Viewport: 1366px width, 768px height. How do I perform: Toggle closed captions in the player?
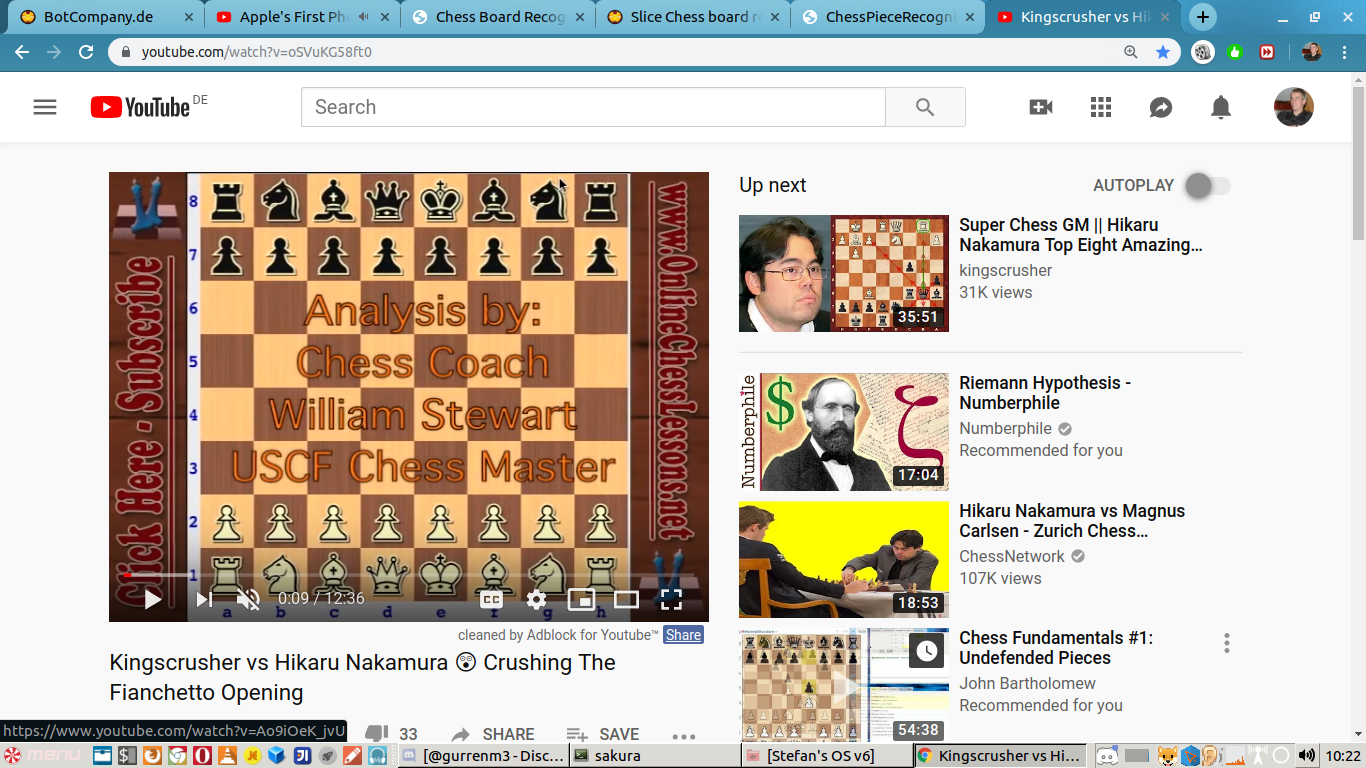pyautogui.click(x=491, y=599)
